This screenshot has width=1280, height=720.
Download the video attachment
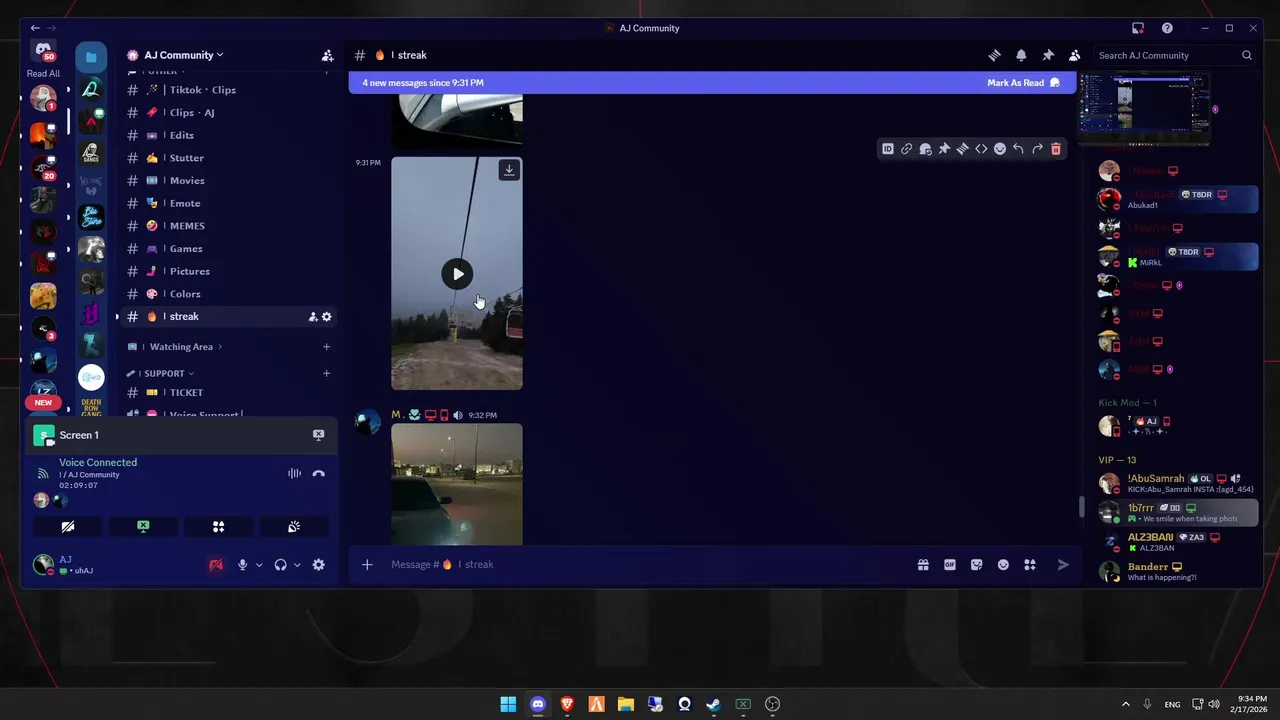click(509, 170)
